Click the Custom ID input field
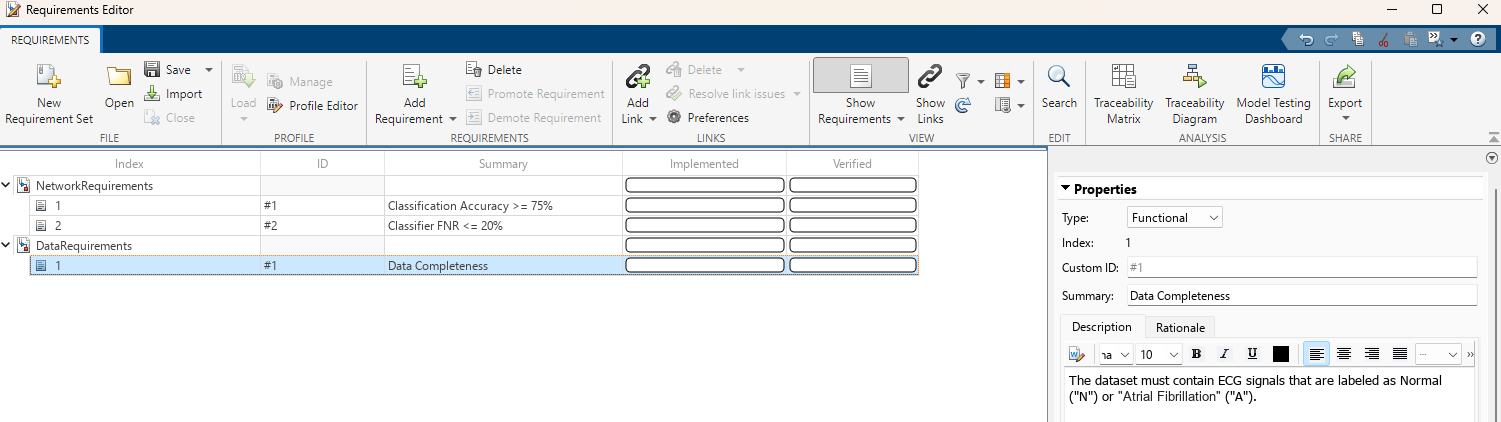1501x422 pixels. point(1301,267)
